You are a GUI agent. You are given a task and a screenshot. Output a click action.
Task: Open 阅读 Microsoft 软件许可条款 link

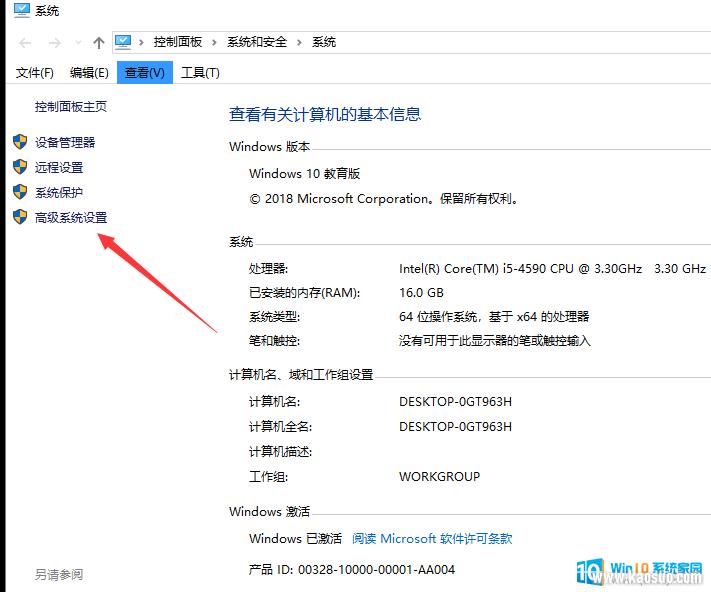click(432, 539)
